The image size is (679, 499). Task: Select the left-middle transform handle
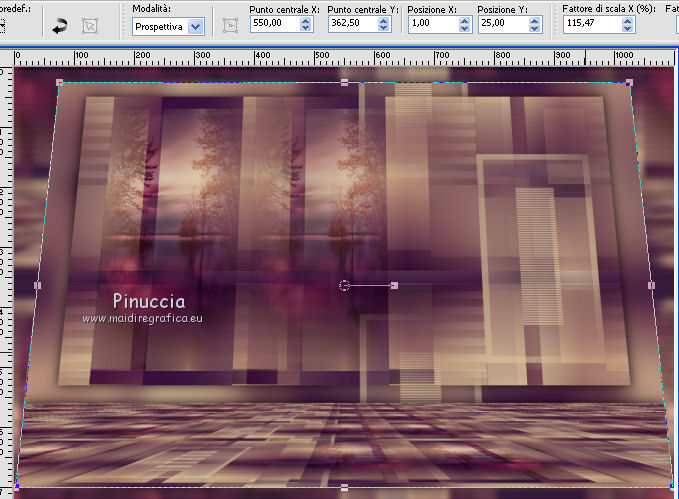(x=38, y=285)
